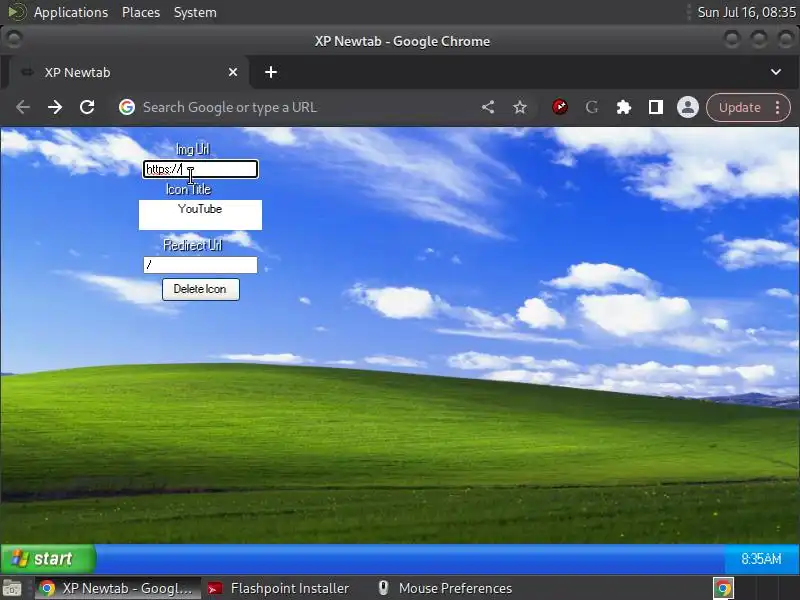Open the XP start button
This screenshot has width=800, height=600.
(x=48, y=558)
